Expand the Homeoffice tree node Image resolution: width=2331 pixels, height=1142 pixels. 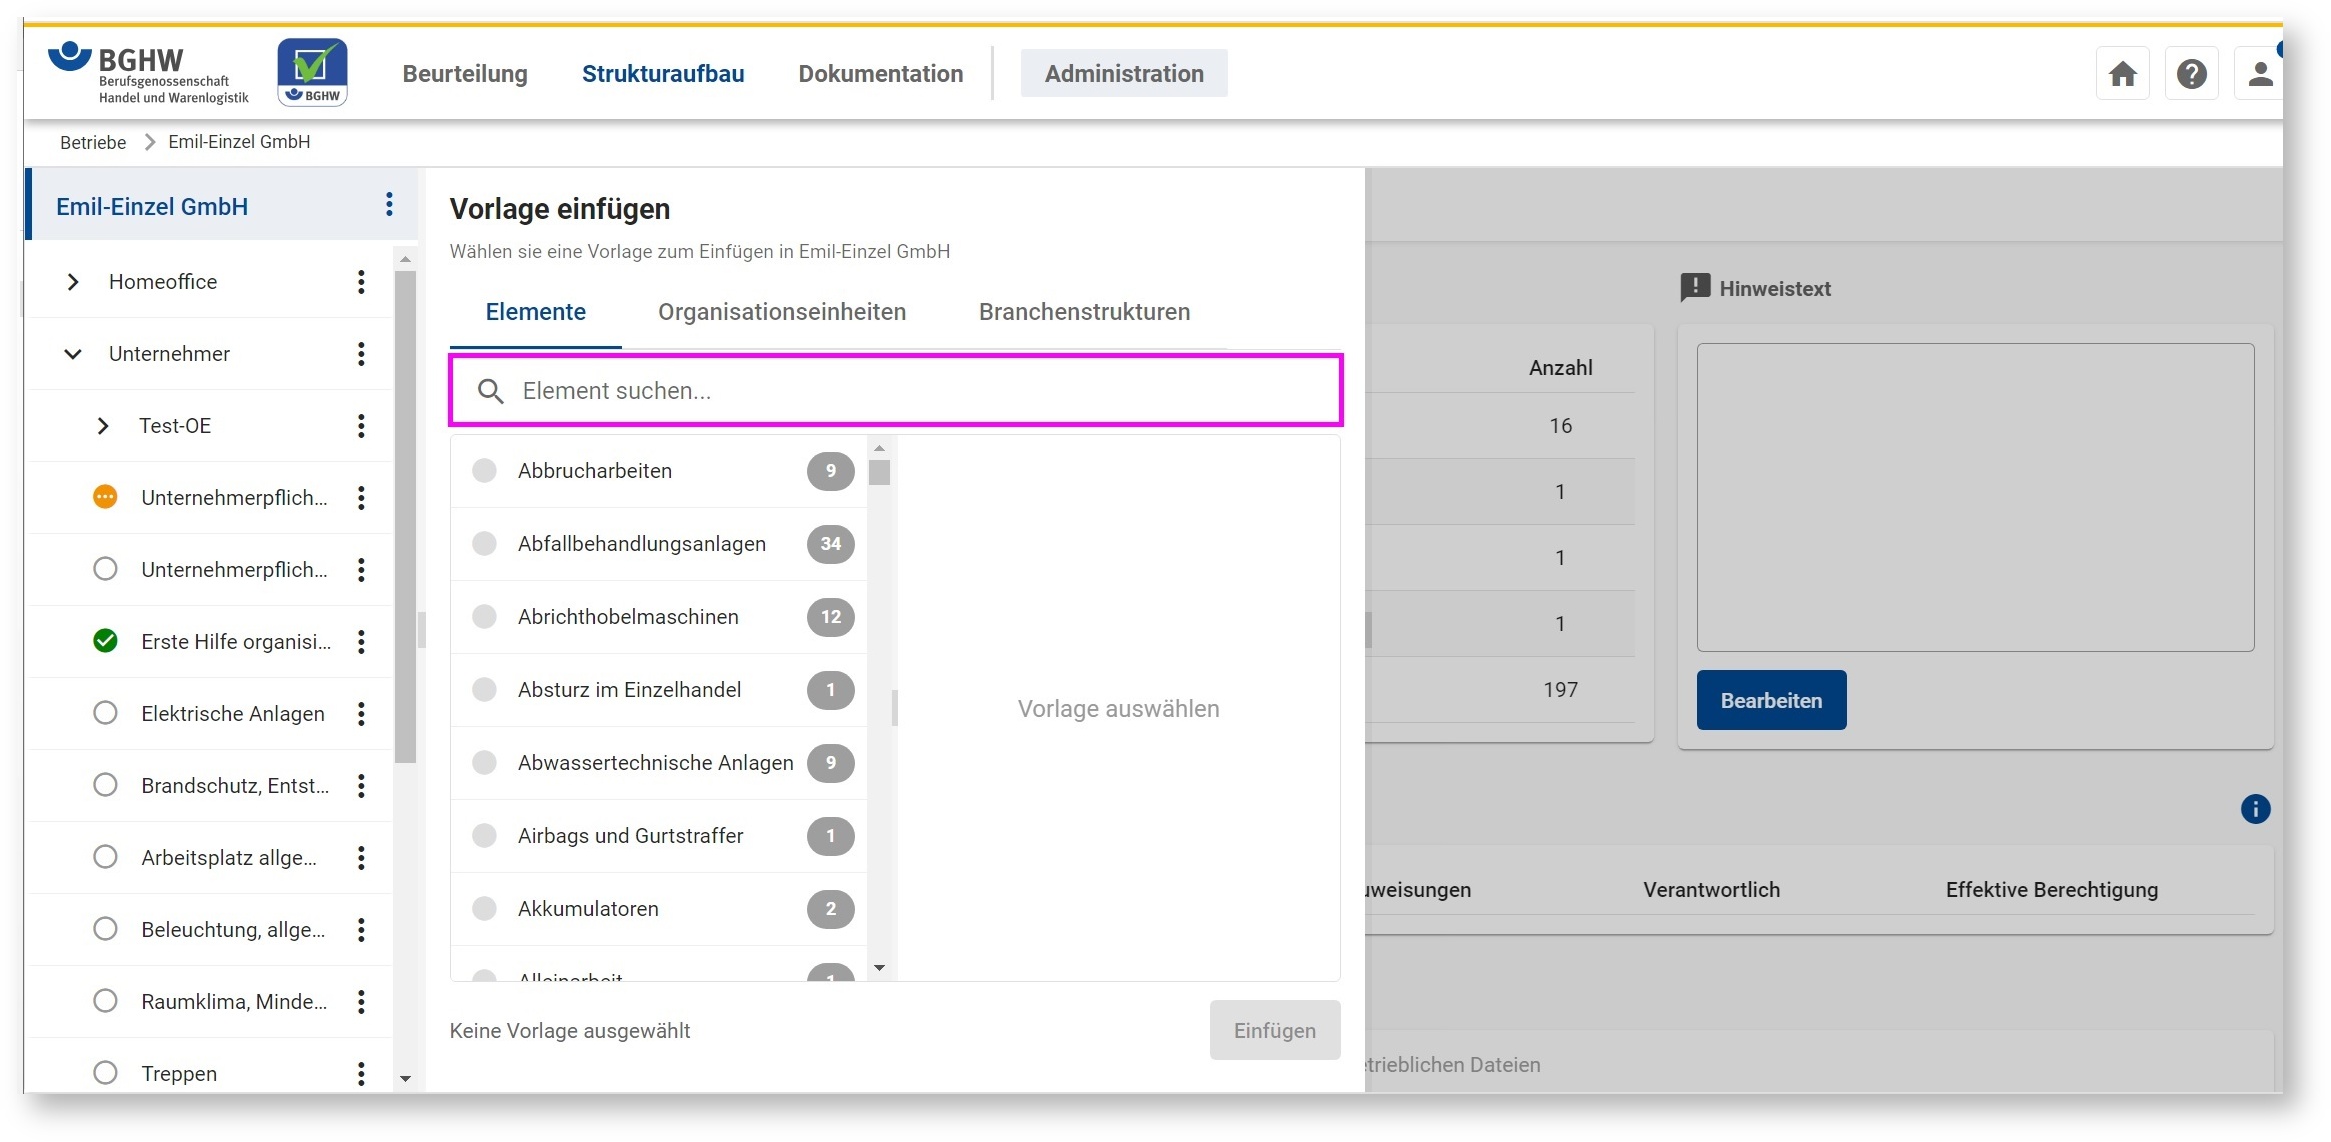(x=73, y=282)
